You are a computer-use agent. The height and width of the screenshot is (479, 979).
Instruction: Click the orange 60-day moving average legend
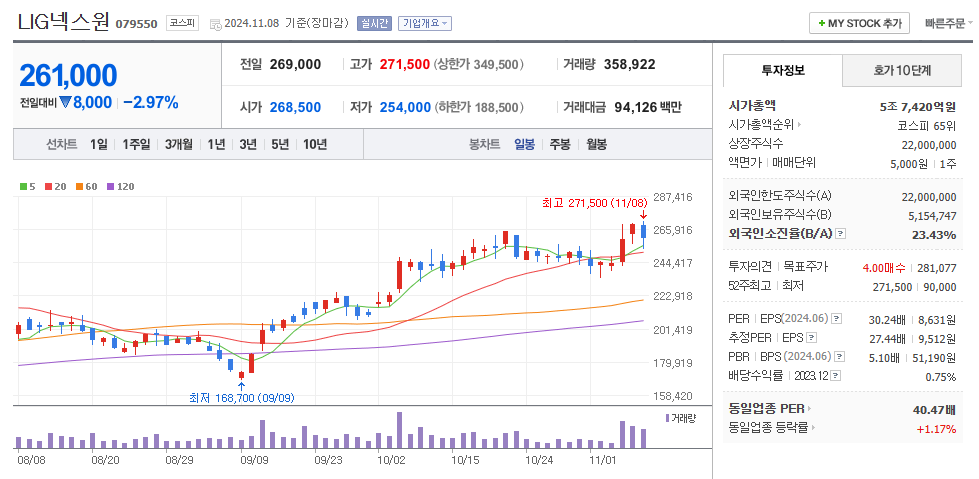(87, 186)
